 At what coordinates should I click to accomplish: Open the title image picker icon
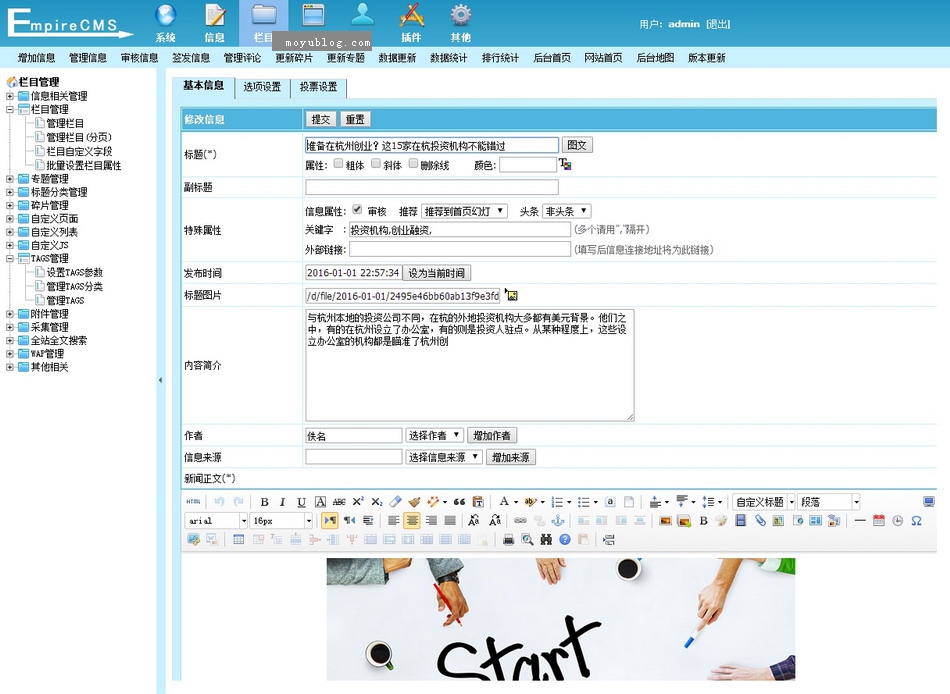(511, 295)
